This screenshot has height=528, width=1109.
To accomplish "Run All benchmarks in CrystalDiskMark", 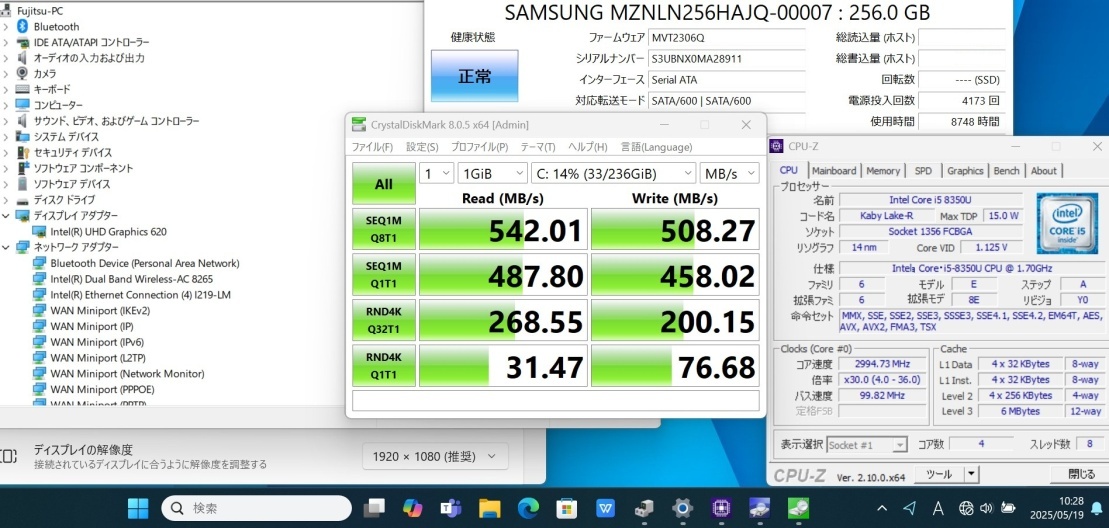I will [383, 184].
